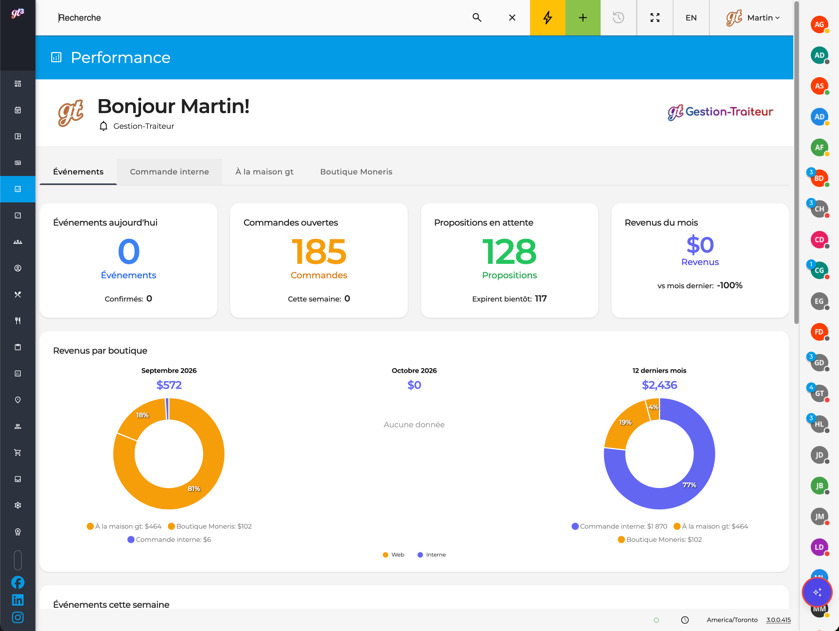Open the calendar icon in sidebar
This screenshot has width=839, height=631.
[x=18, y=110]
